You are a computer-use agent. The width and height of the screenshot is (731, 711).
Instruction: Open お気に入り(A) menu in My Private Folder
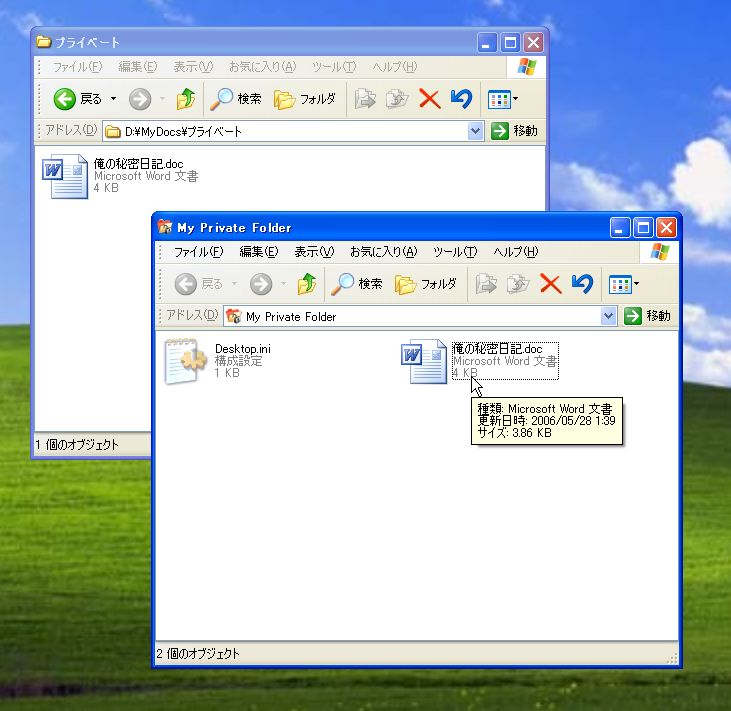tap(383, 252)
